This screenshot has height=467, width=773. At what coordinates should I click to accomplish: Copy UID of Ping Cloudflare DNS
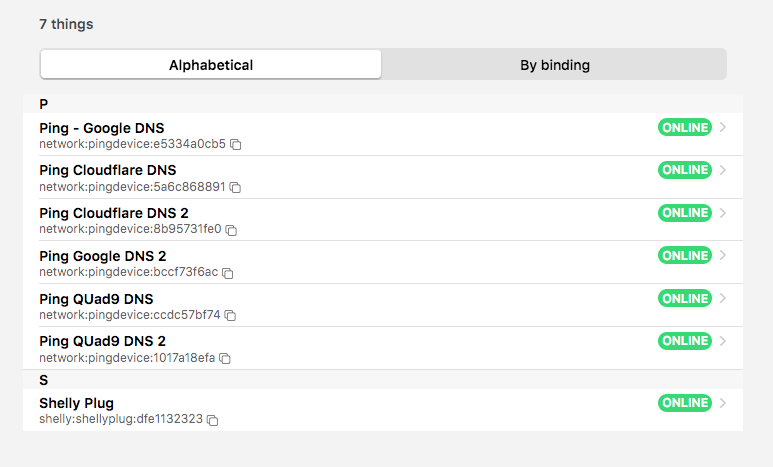click(236, 187)
